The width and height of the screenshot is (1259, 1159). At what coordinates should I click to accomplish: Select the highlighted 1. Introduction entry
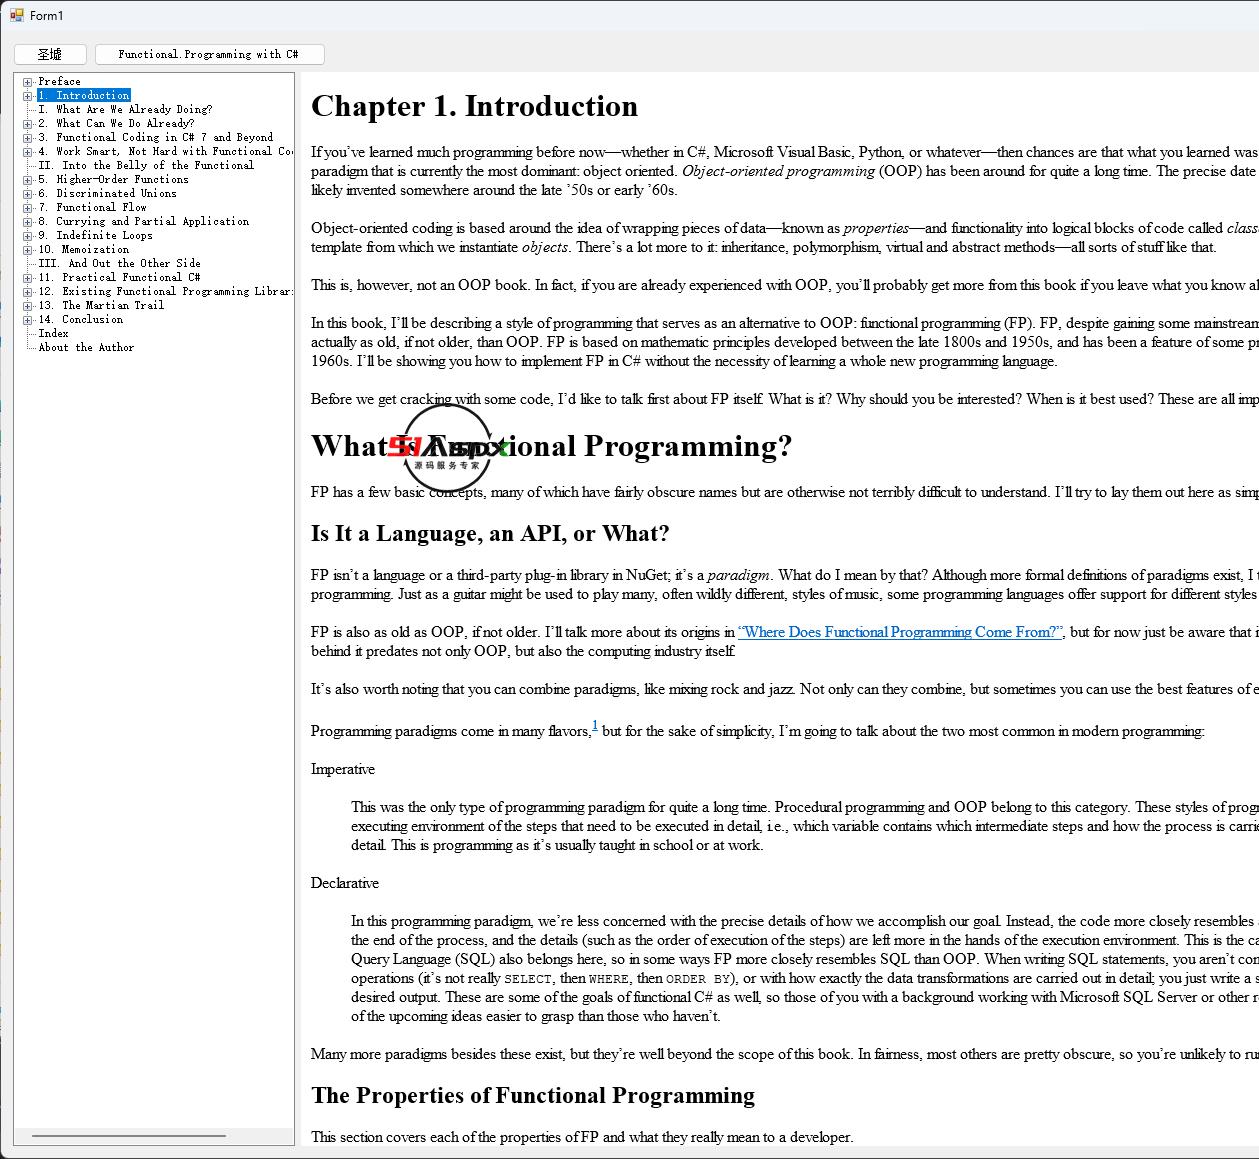(x=84, y=96)
